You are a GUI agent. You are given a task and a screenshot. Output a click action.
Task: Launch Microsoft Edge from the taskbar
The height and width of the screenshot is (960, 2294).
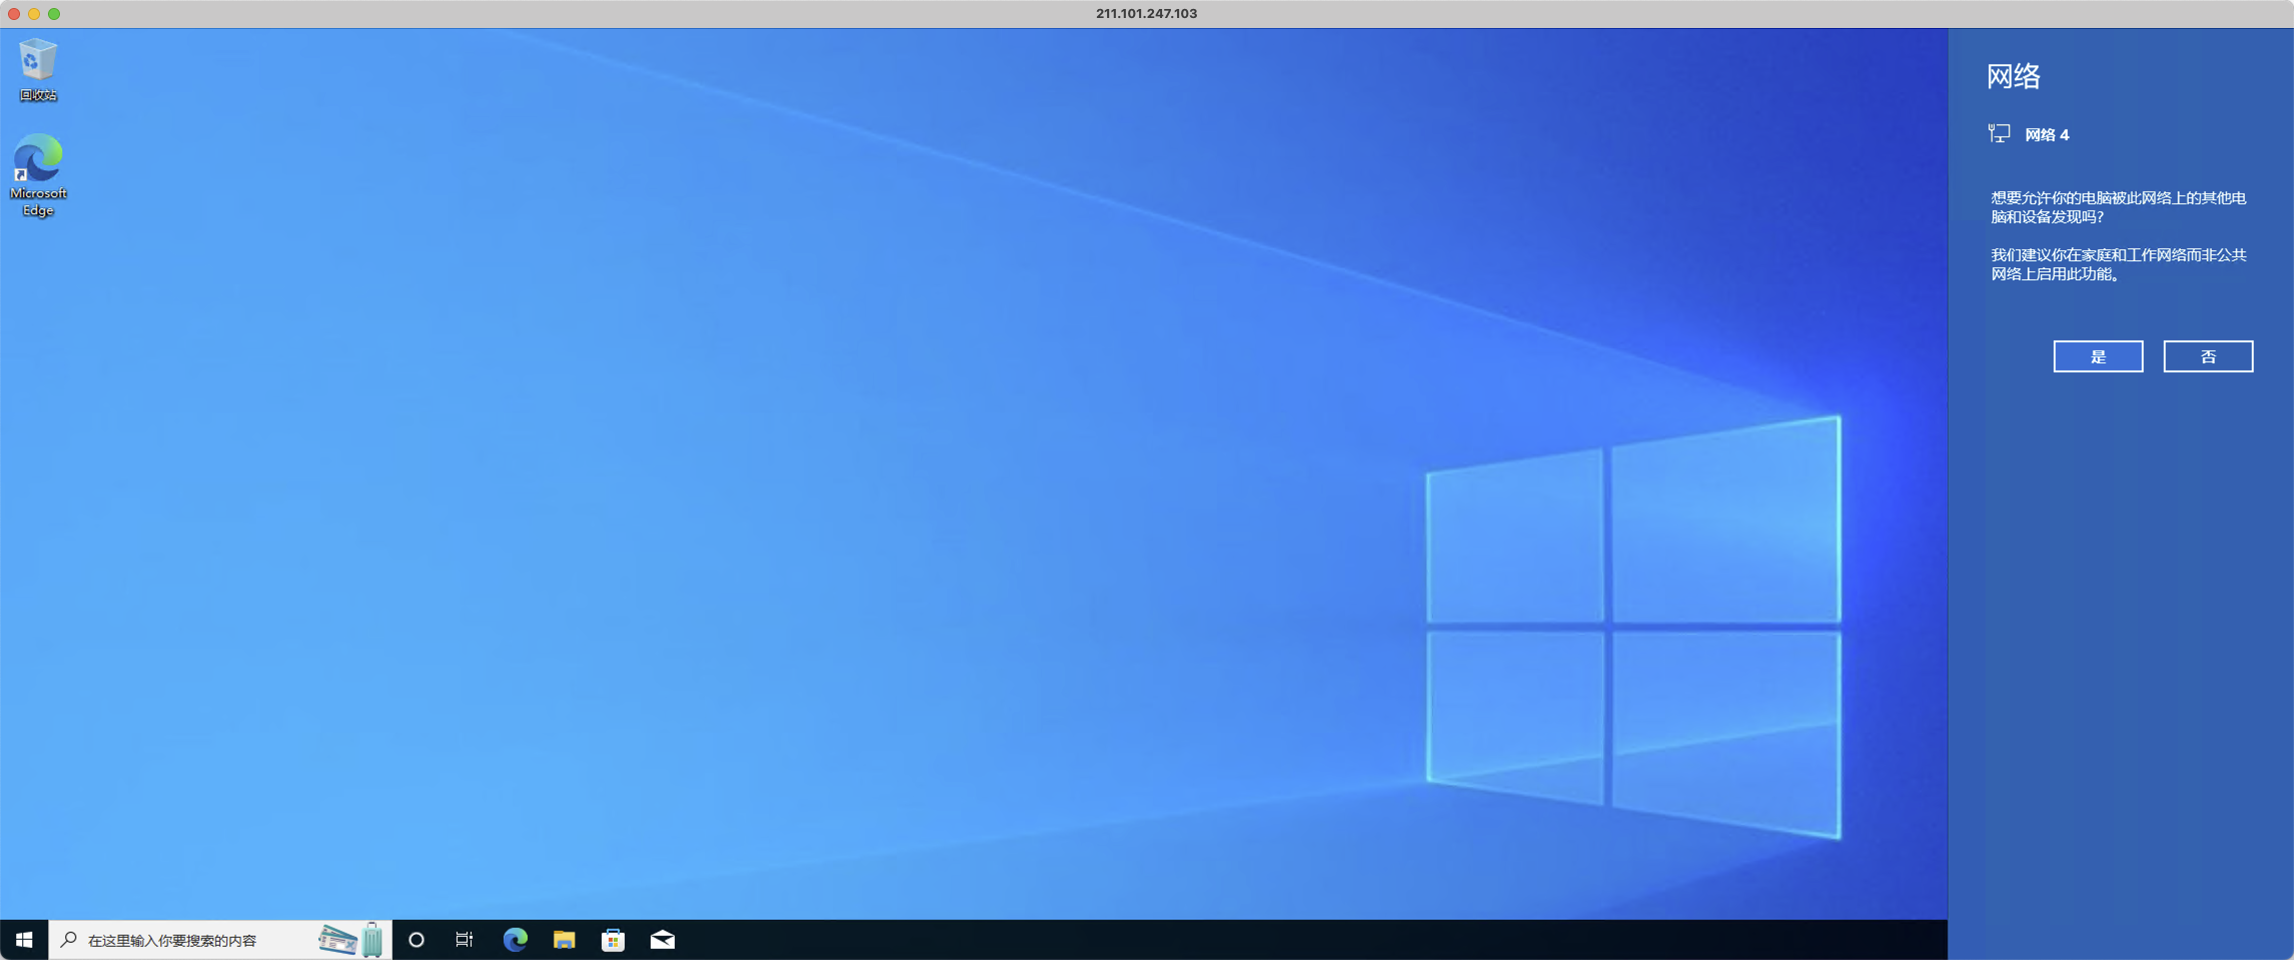pyautogui.click(x=515, y=940)
